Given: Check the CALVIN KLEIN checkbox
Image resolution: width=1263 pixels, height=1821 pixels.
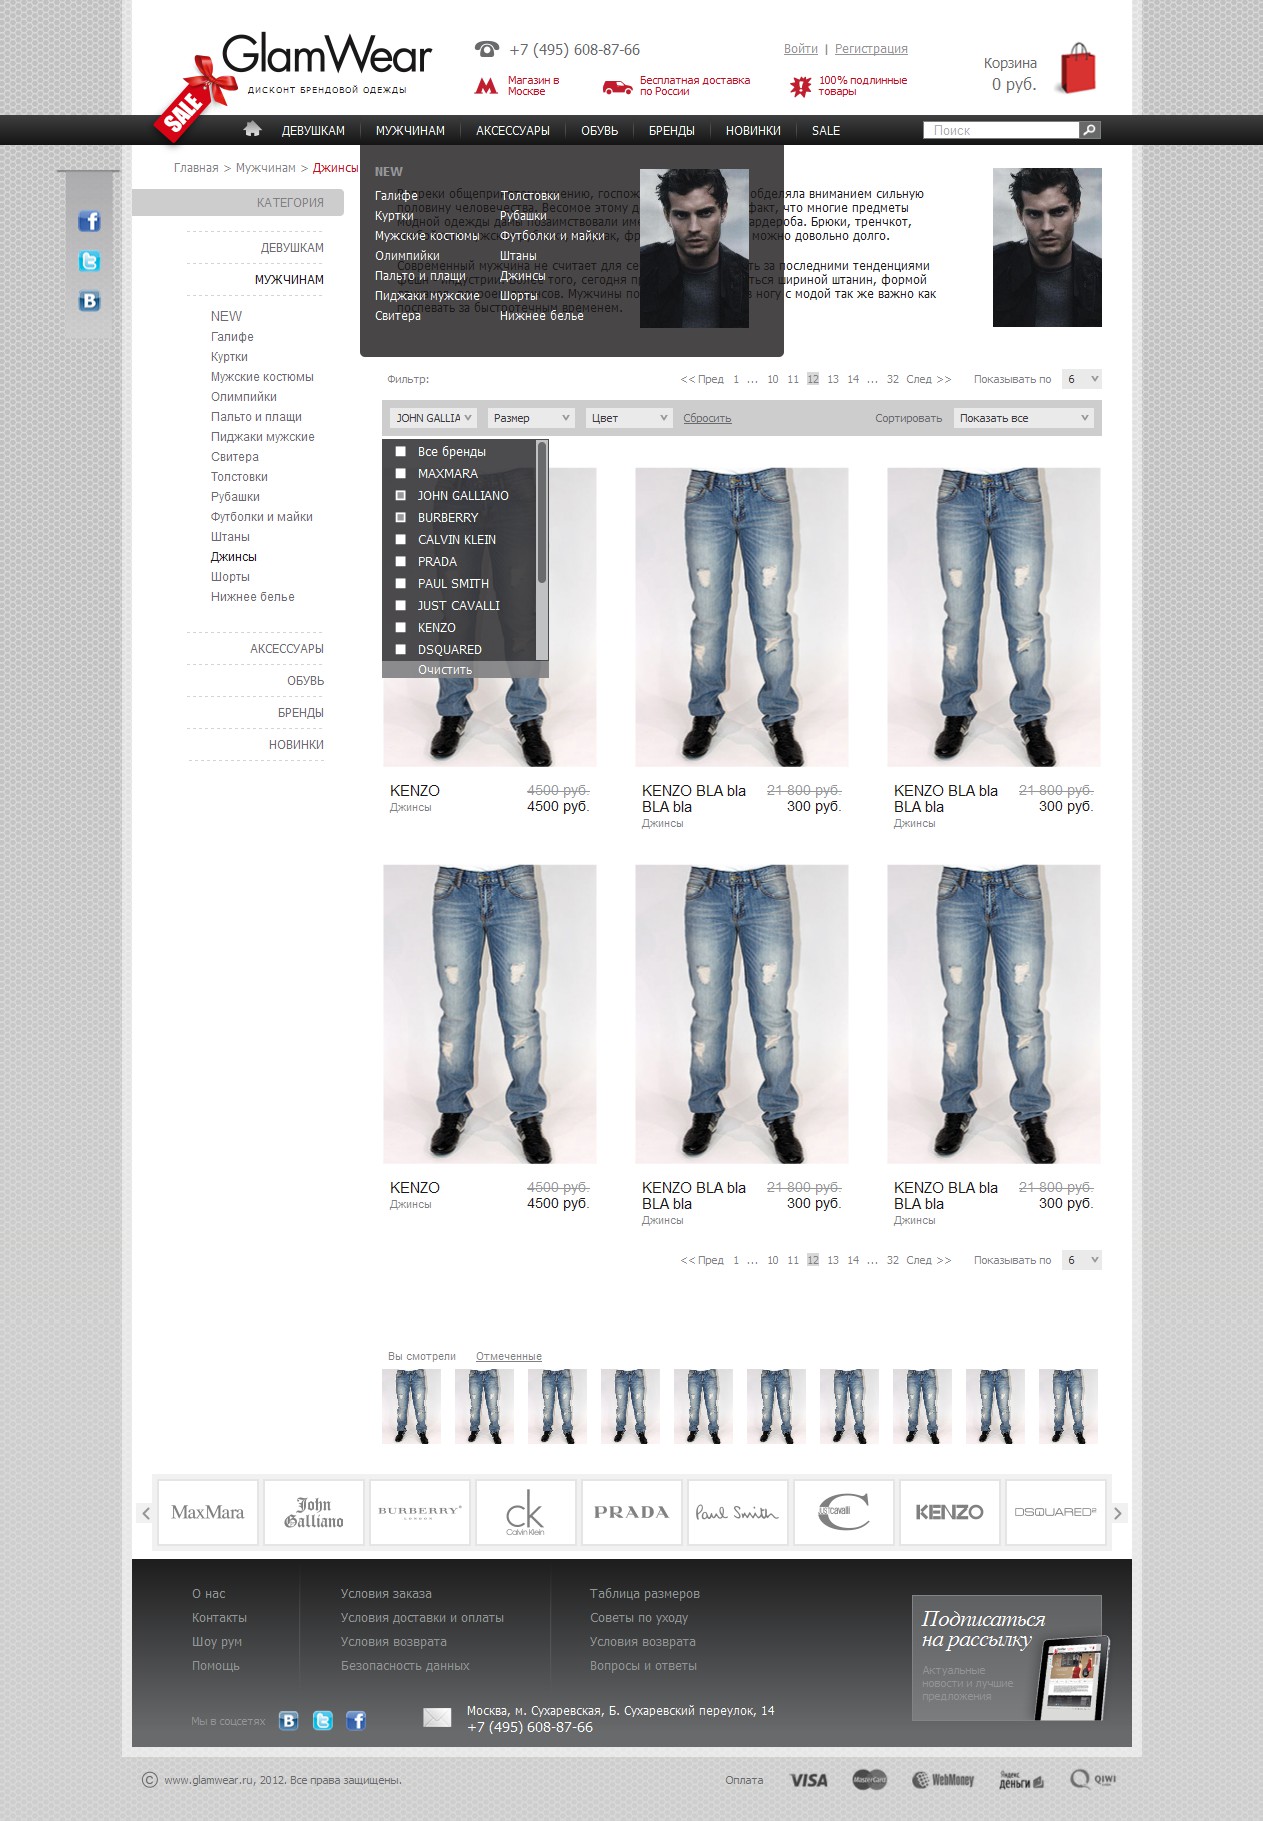Looking at the screenshot, I should (401, 540).
